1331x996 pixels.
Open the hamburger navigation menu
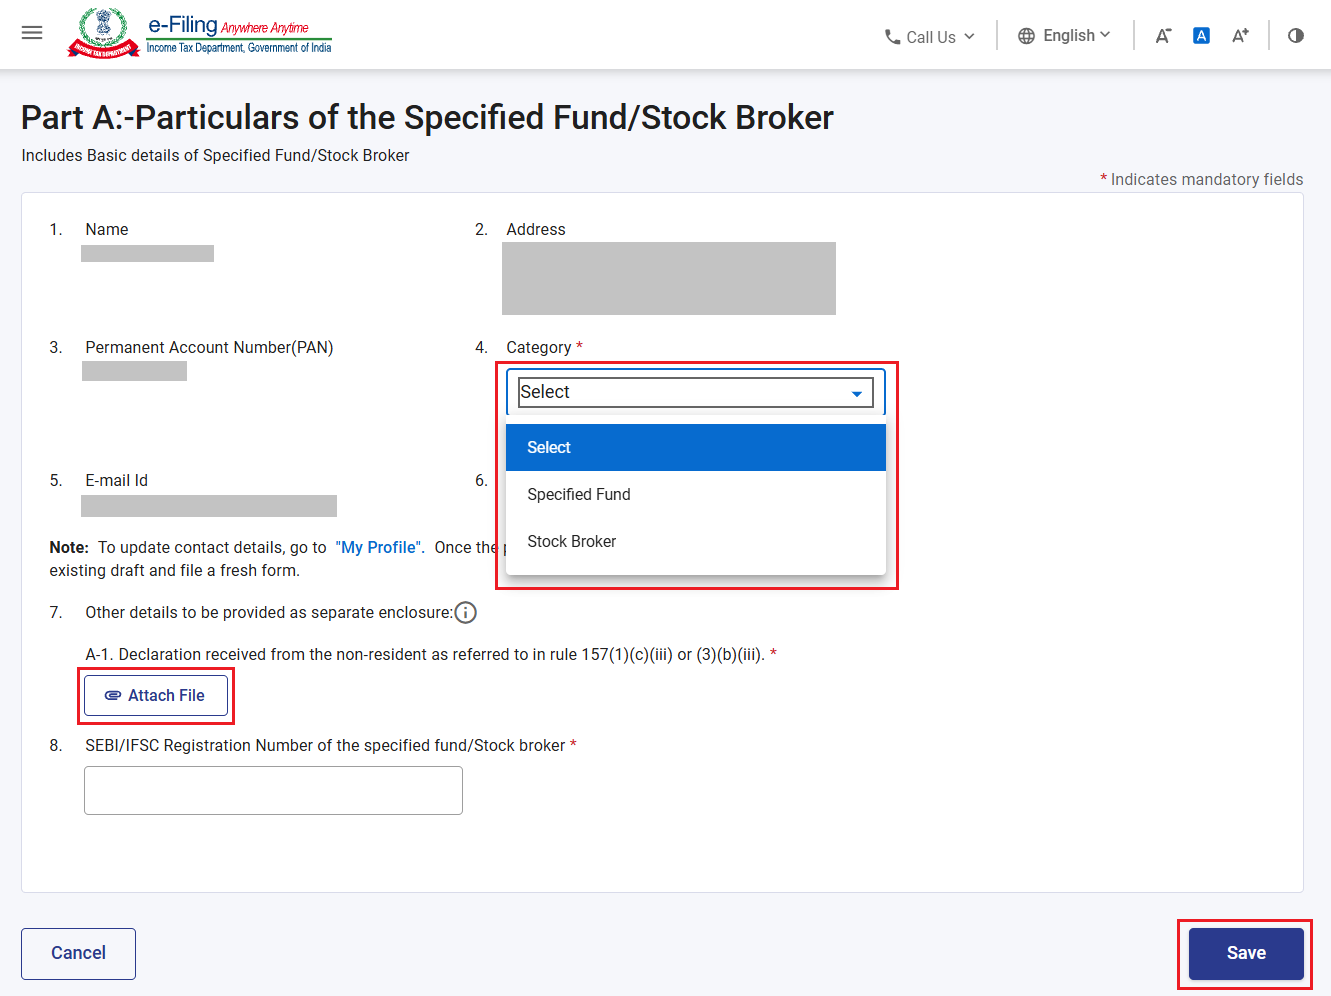pos(32,33)
